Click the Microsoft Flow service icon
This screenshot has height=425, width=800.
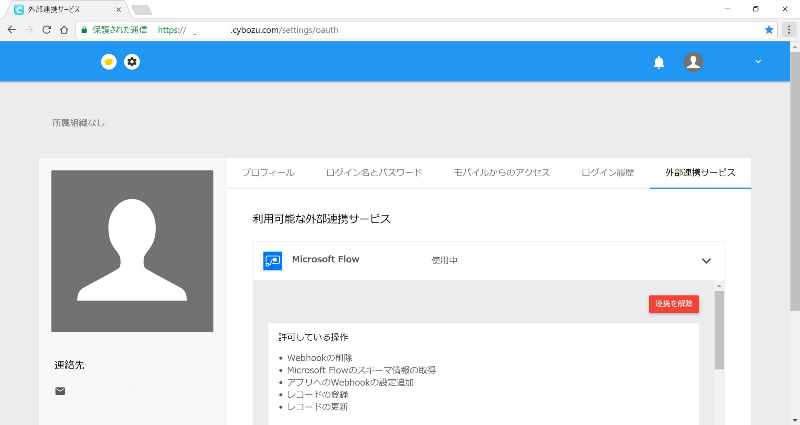tap(272, 260)
